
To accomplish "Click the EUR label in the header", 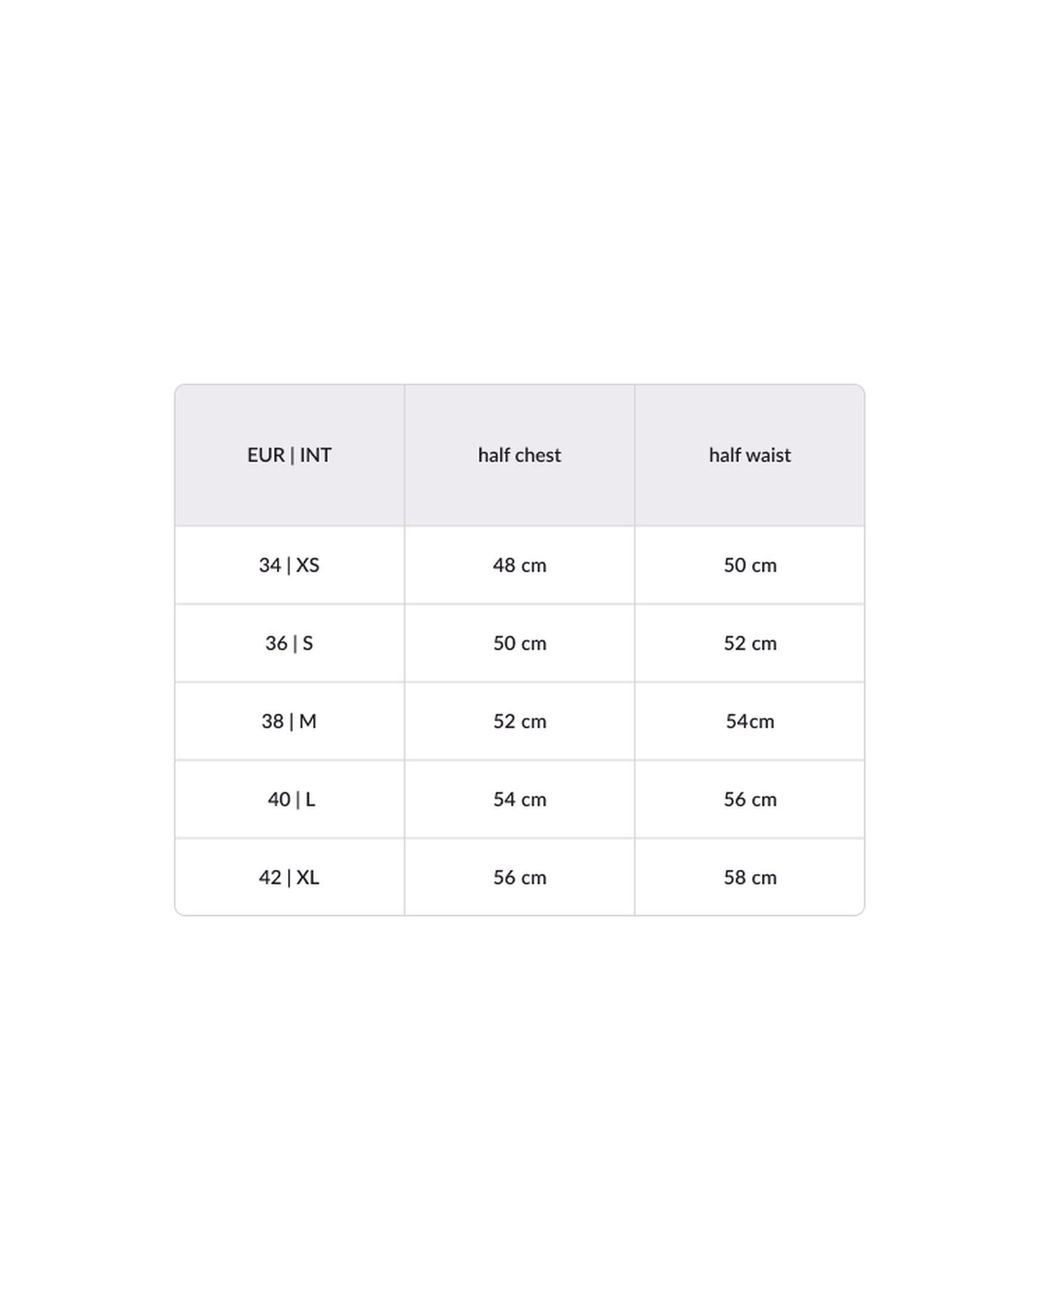I will click(265, 455).
